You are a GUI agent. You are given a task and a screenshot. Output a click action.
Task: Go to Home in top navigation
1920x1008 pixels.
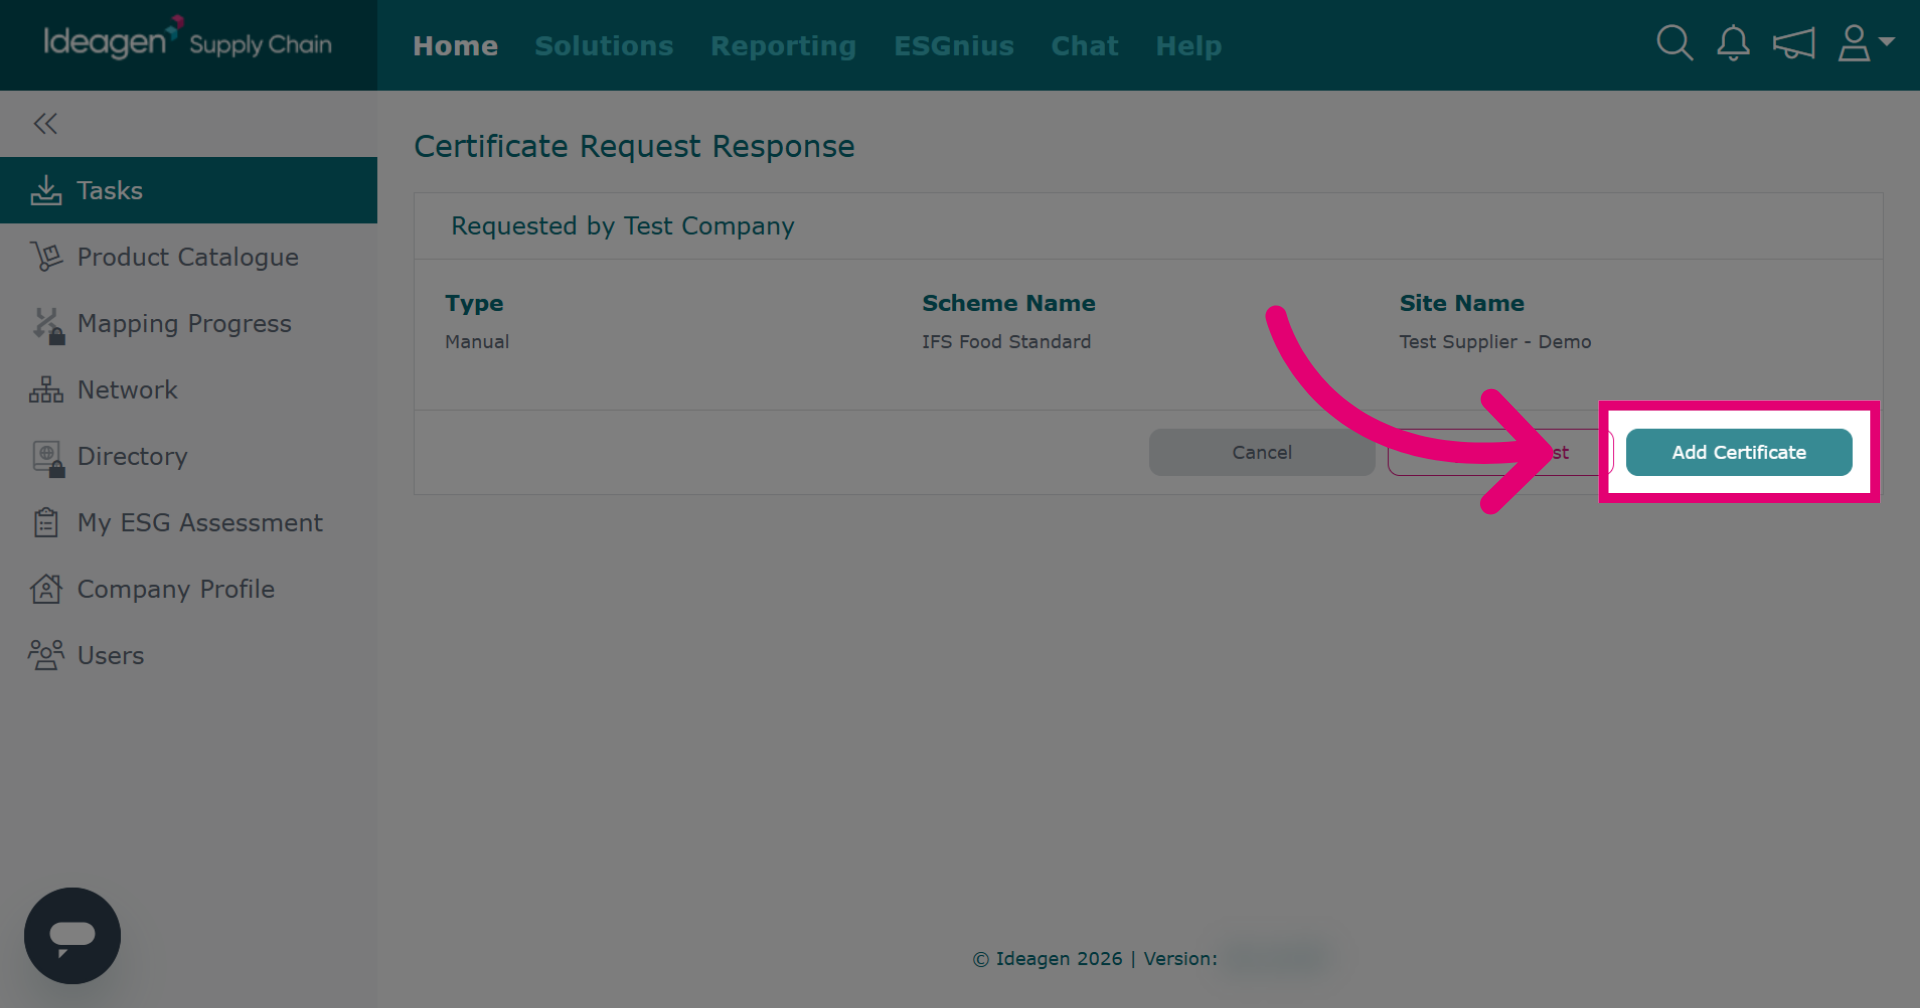pos(455,45)
